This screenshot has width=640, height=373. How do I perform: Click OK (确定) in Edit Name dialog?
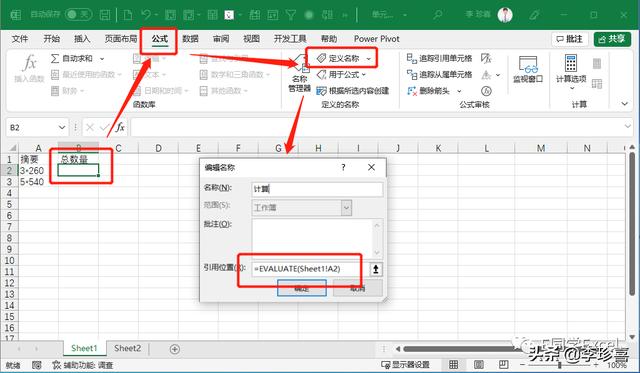pyautogui.click(x=302, y=288)
